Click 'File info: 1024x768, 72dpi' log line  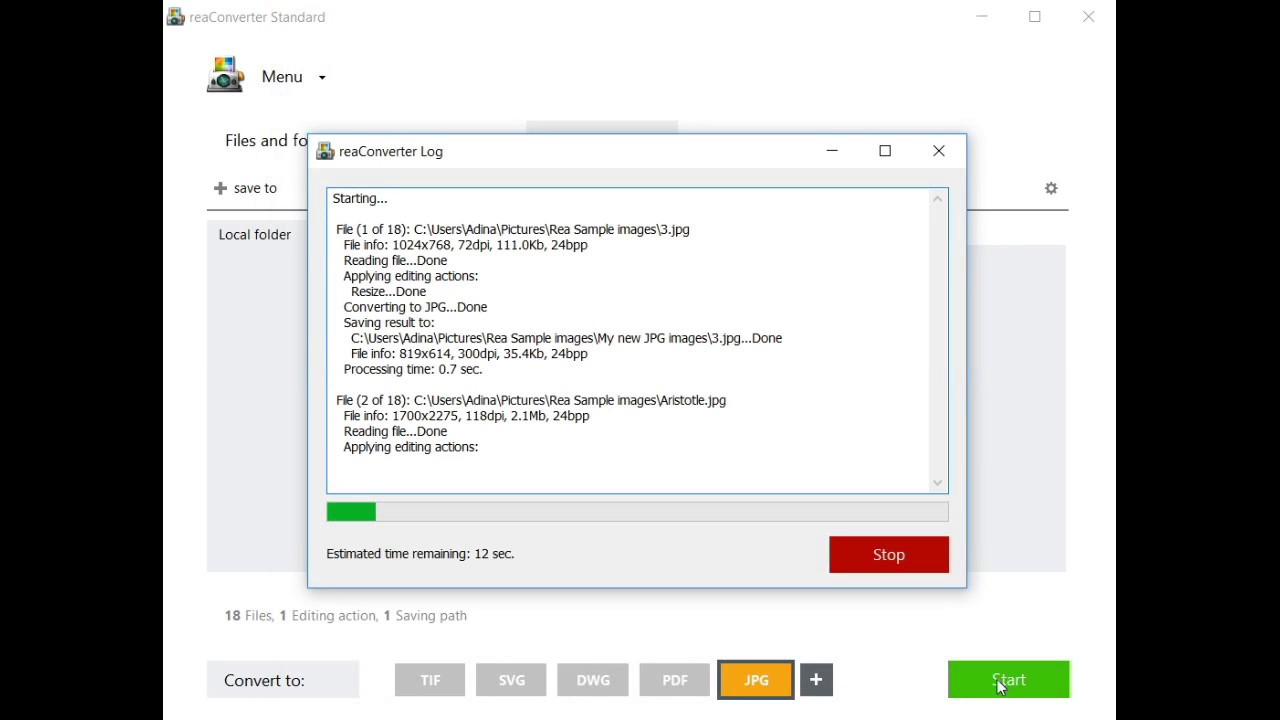[x=465, y=245]
